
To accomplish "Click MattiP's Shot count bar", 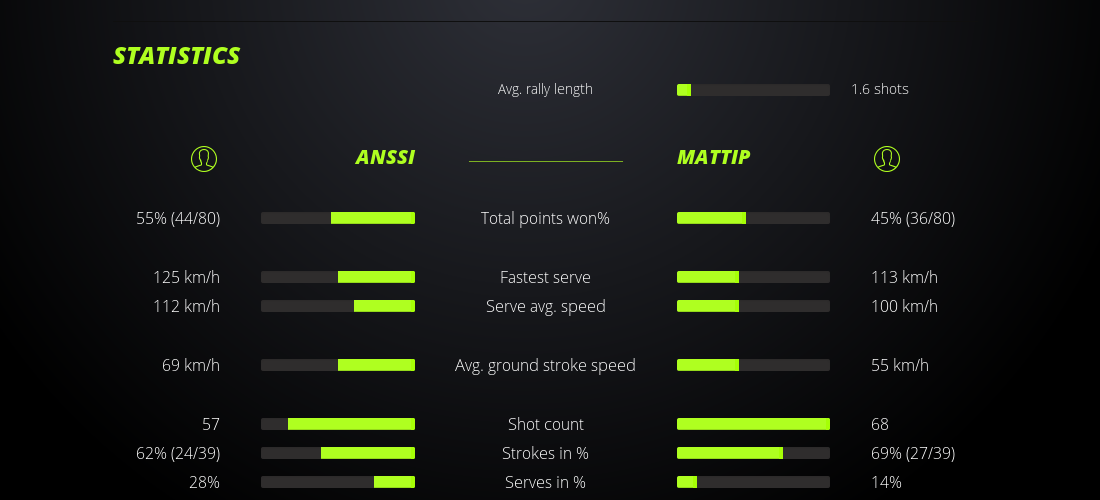I will pyautogui.click(x=753, y=424).
